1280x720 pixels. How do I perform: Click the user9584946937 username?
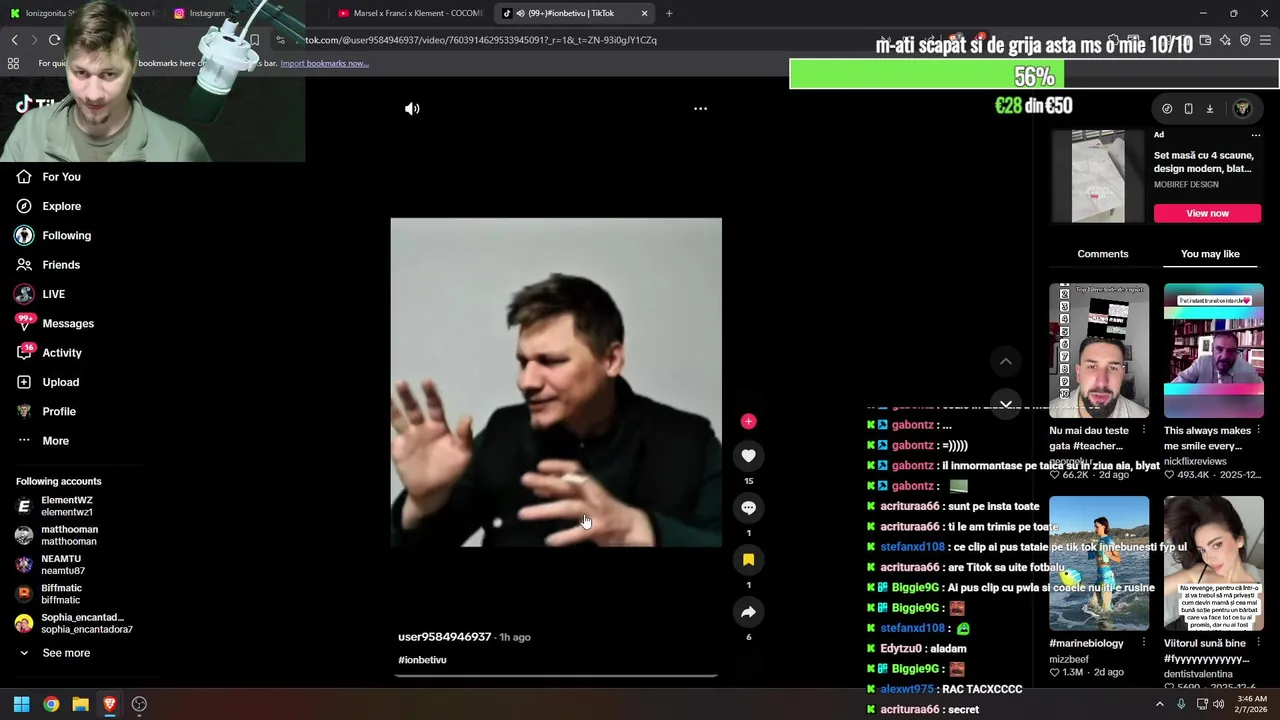(x=445, y=637)
